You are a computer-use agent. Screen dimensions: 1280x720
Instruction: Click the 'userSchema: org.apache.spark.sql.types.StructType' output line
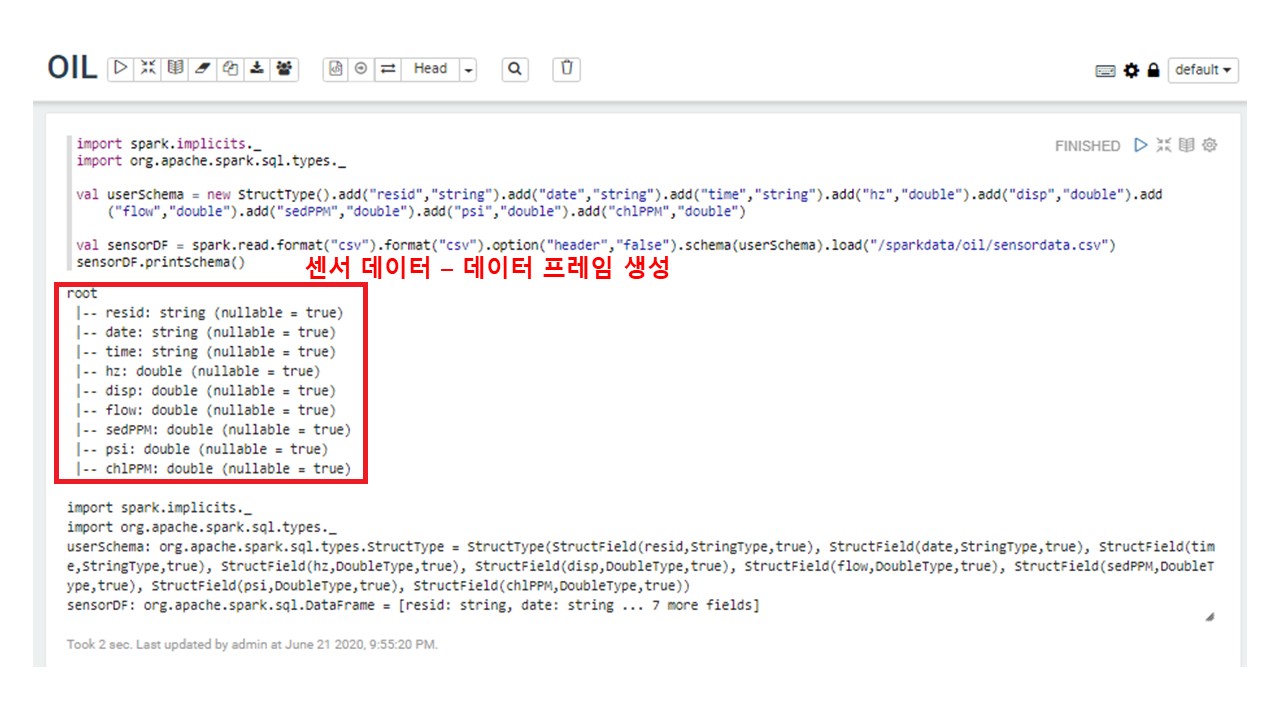point(641,566)
